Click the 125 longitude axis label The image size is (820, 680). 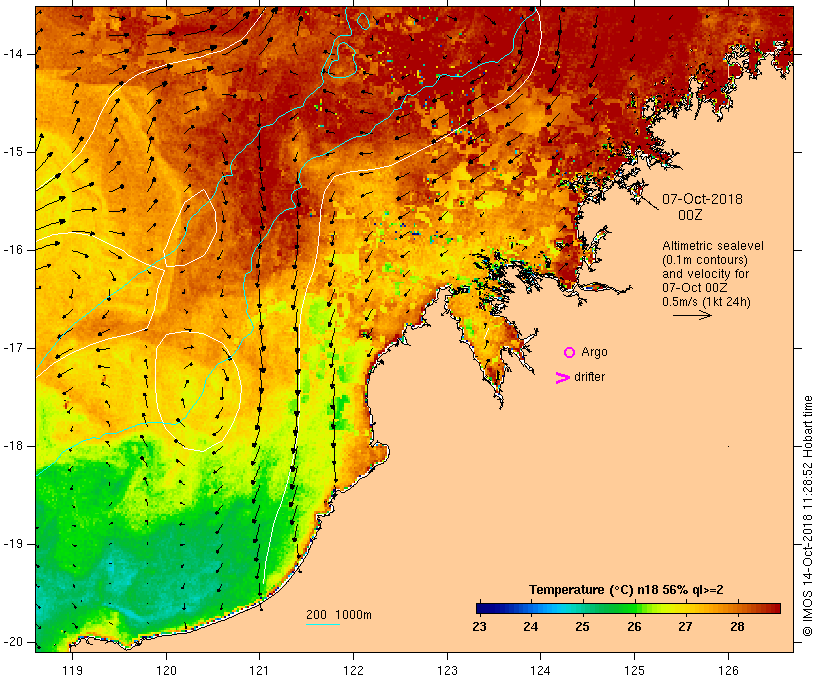point(635,671)
